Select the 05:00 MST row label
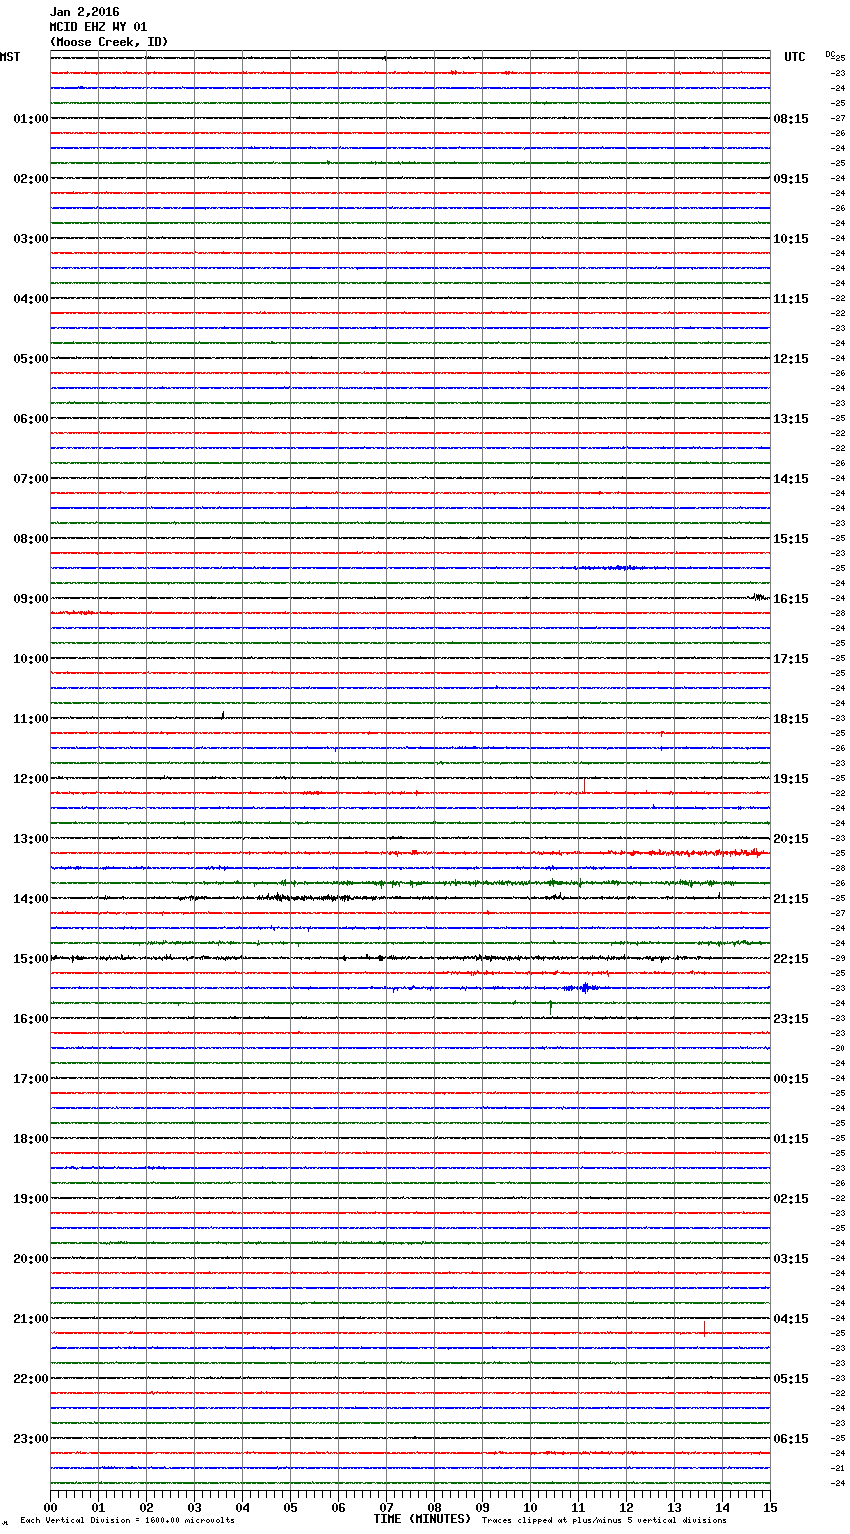The height and width of the screenshot is (1534, 850). click(x=31, y=359)
